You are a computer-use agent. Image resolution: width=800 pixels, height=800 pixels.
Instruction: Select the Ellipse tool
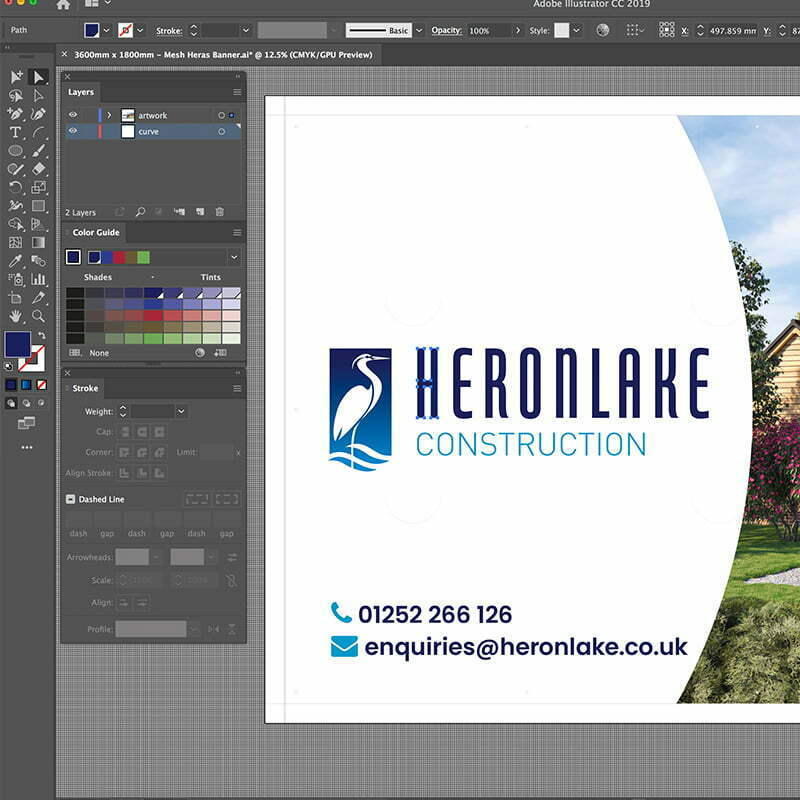(x=15, y=151)
